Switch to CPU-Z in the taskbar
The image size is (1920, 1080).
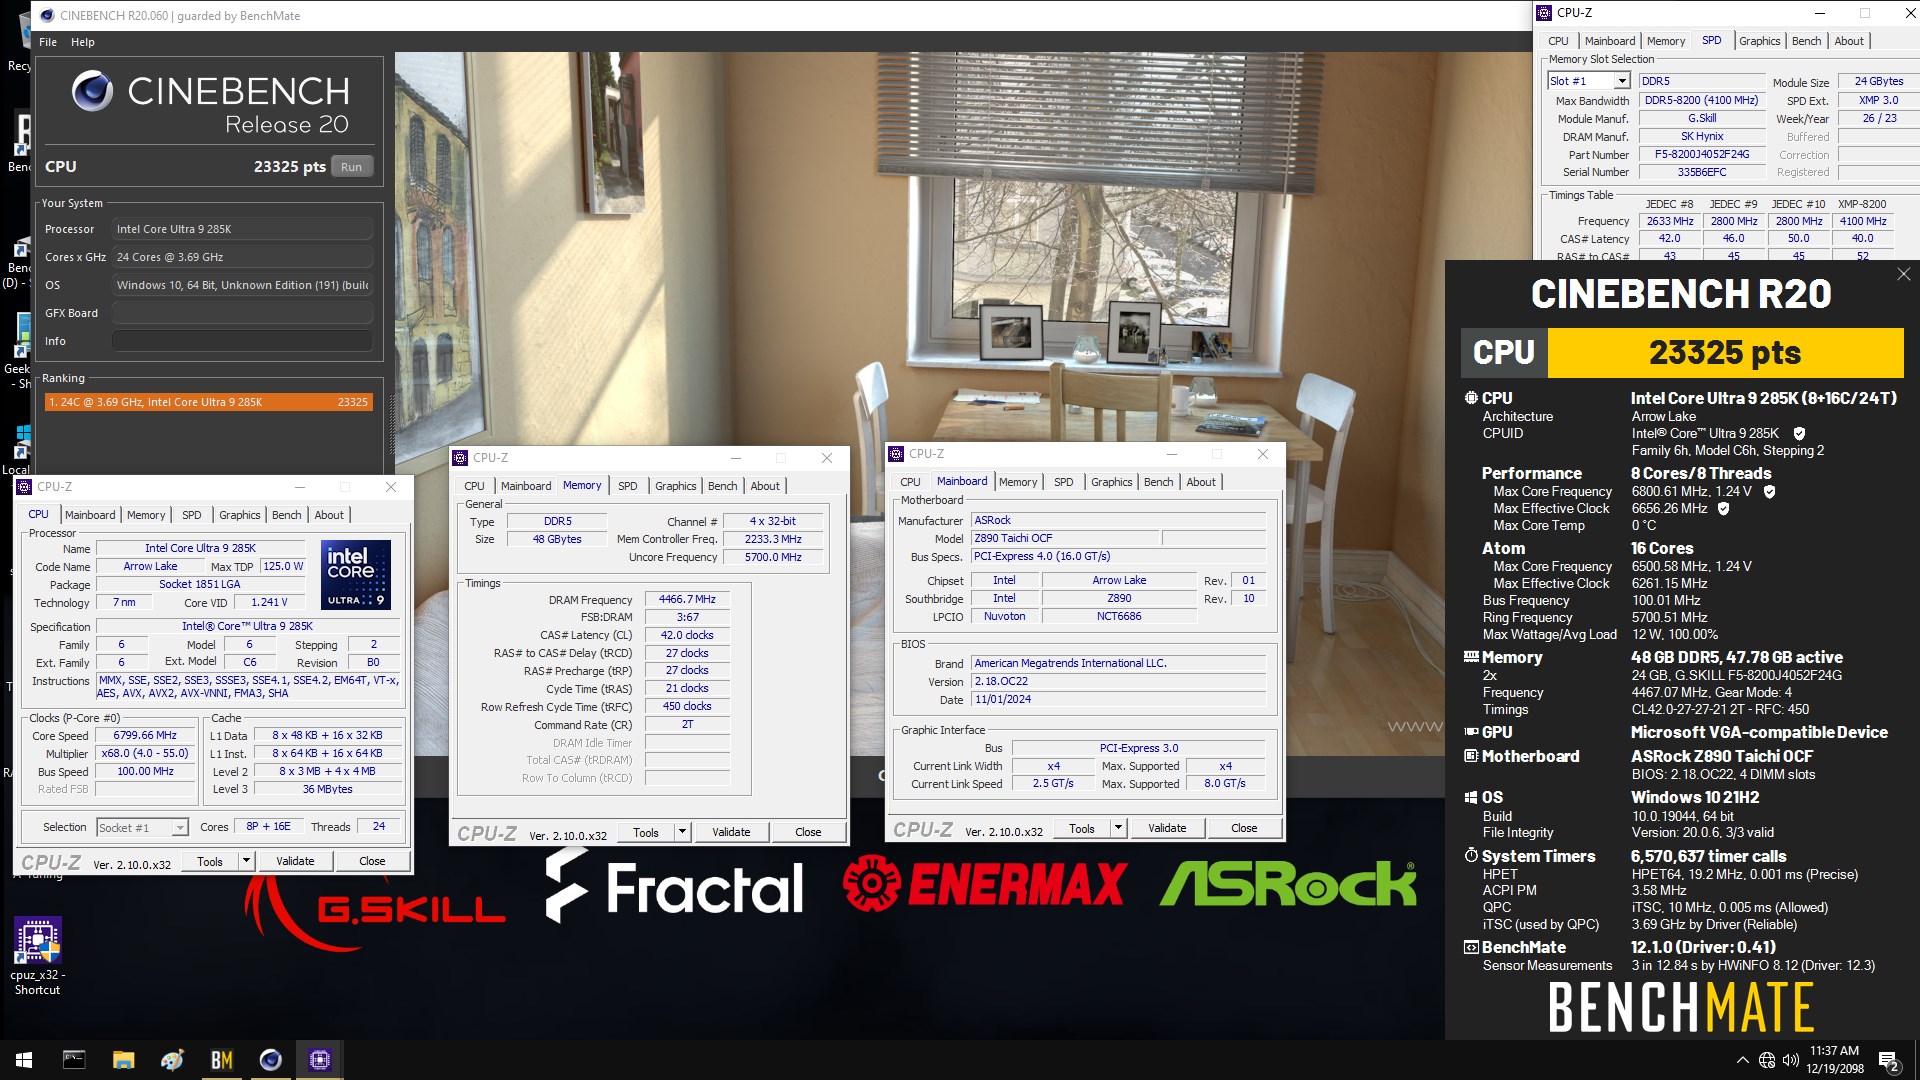coord(320,1060)
